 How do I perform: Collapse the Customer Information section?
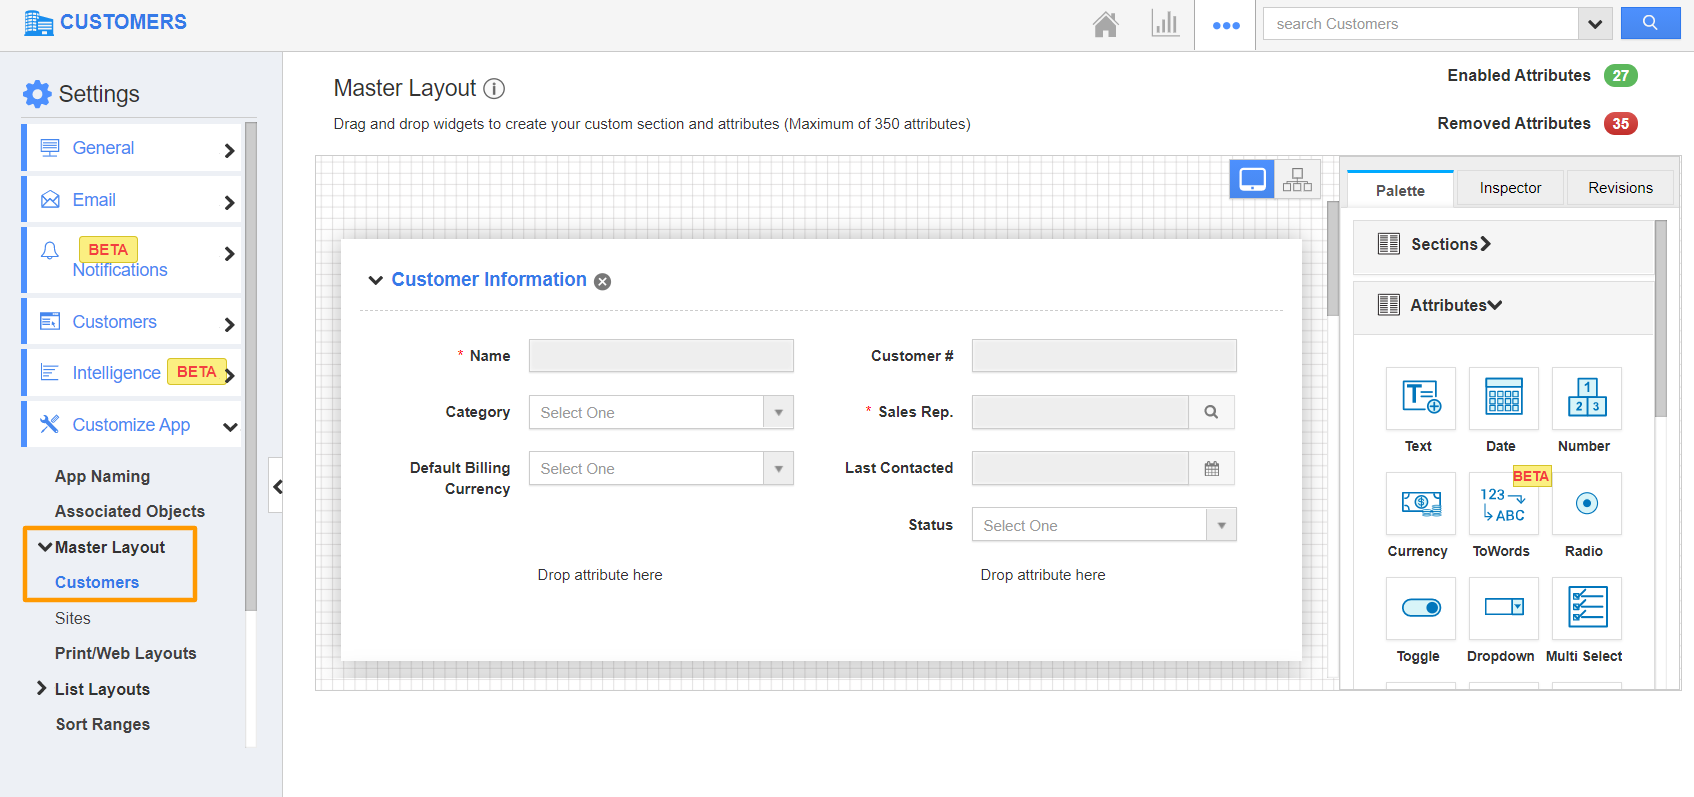click(x=376, y=280)
